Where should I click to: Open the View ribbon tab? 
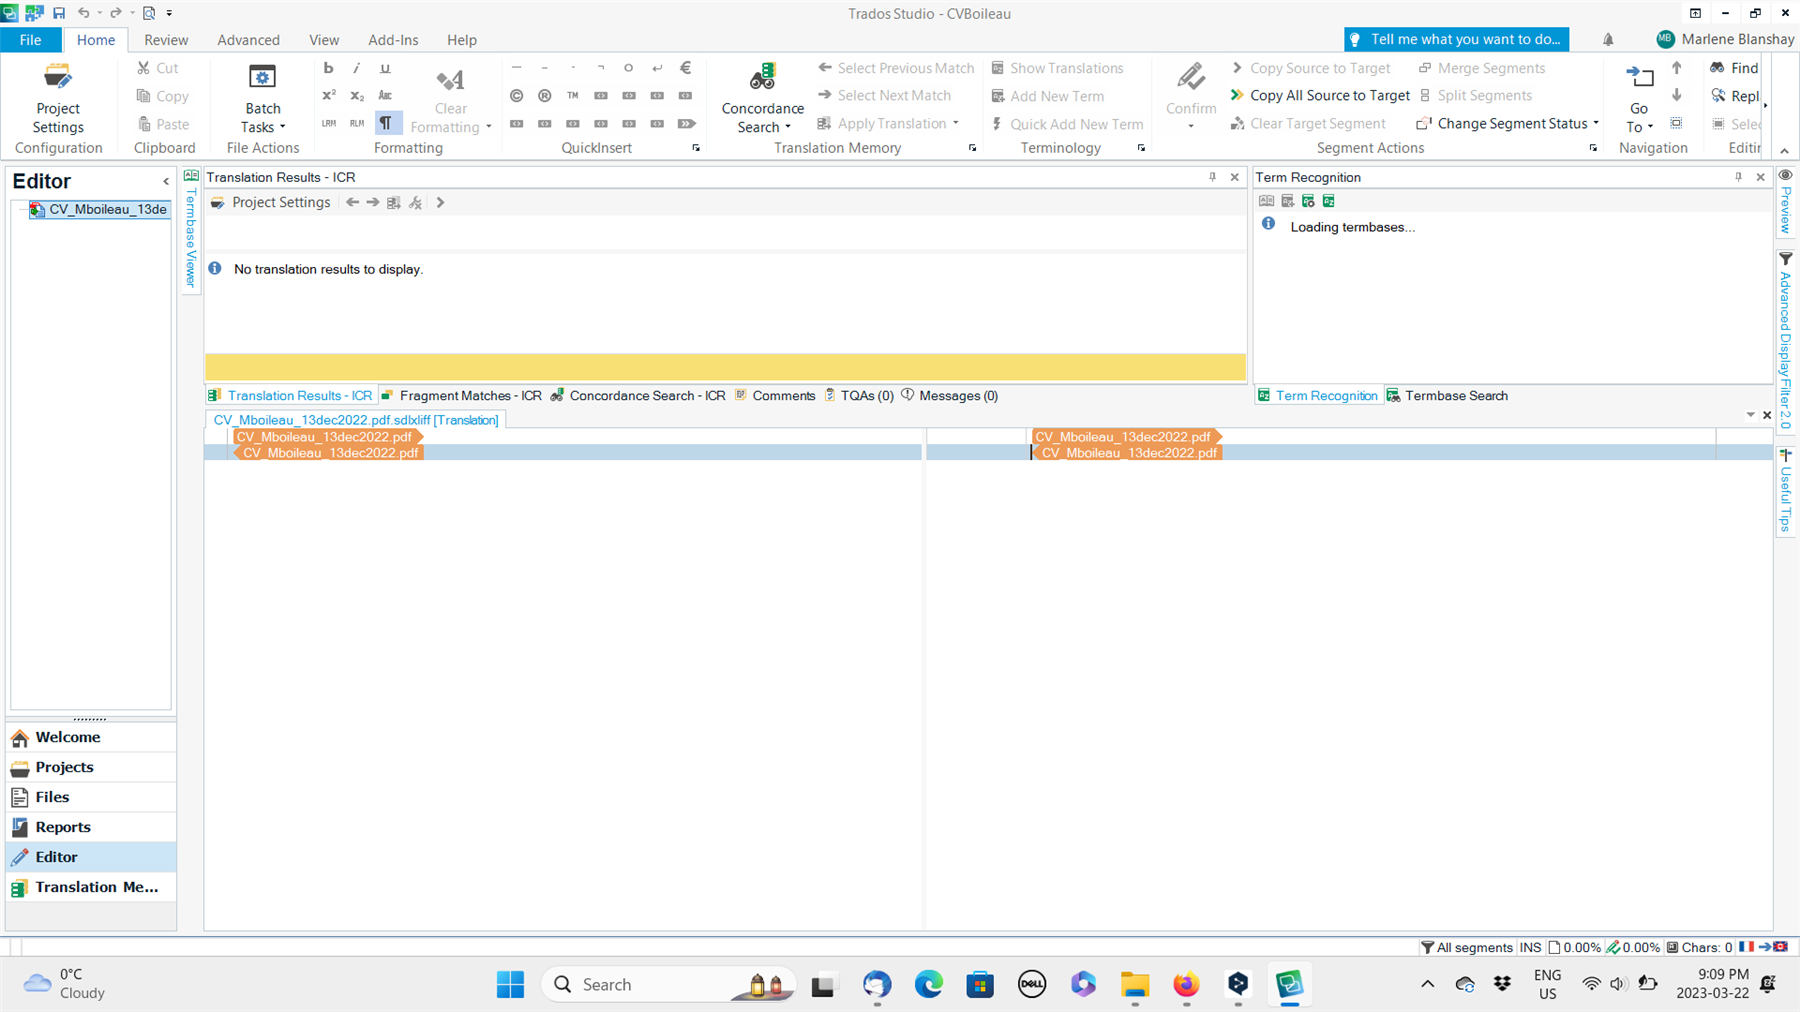[x=324, y=40]
